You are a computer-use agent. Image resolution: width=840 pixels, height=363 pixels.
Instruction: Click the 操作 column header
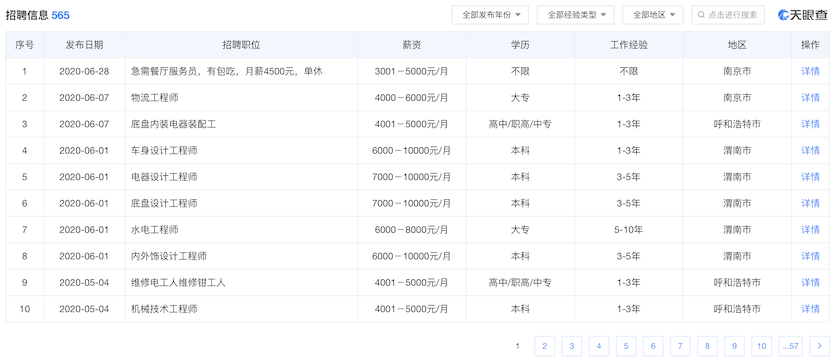810,45
